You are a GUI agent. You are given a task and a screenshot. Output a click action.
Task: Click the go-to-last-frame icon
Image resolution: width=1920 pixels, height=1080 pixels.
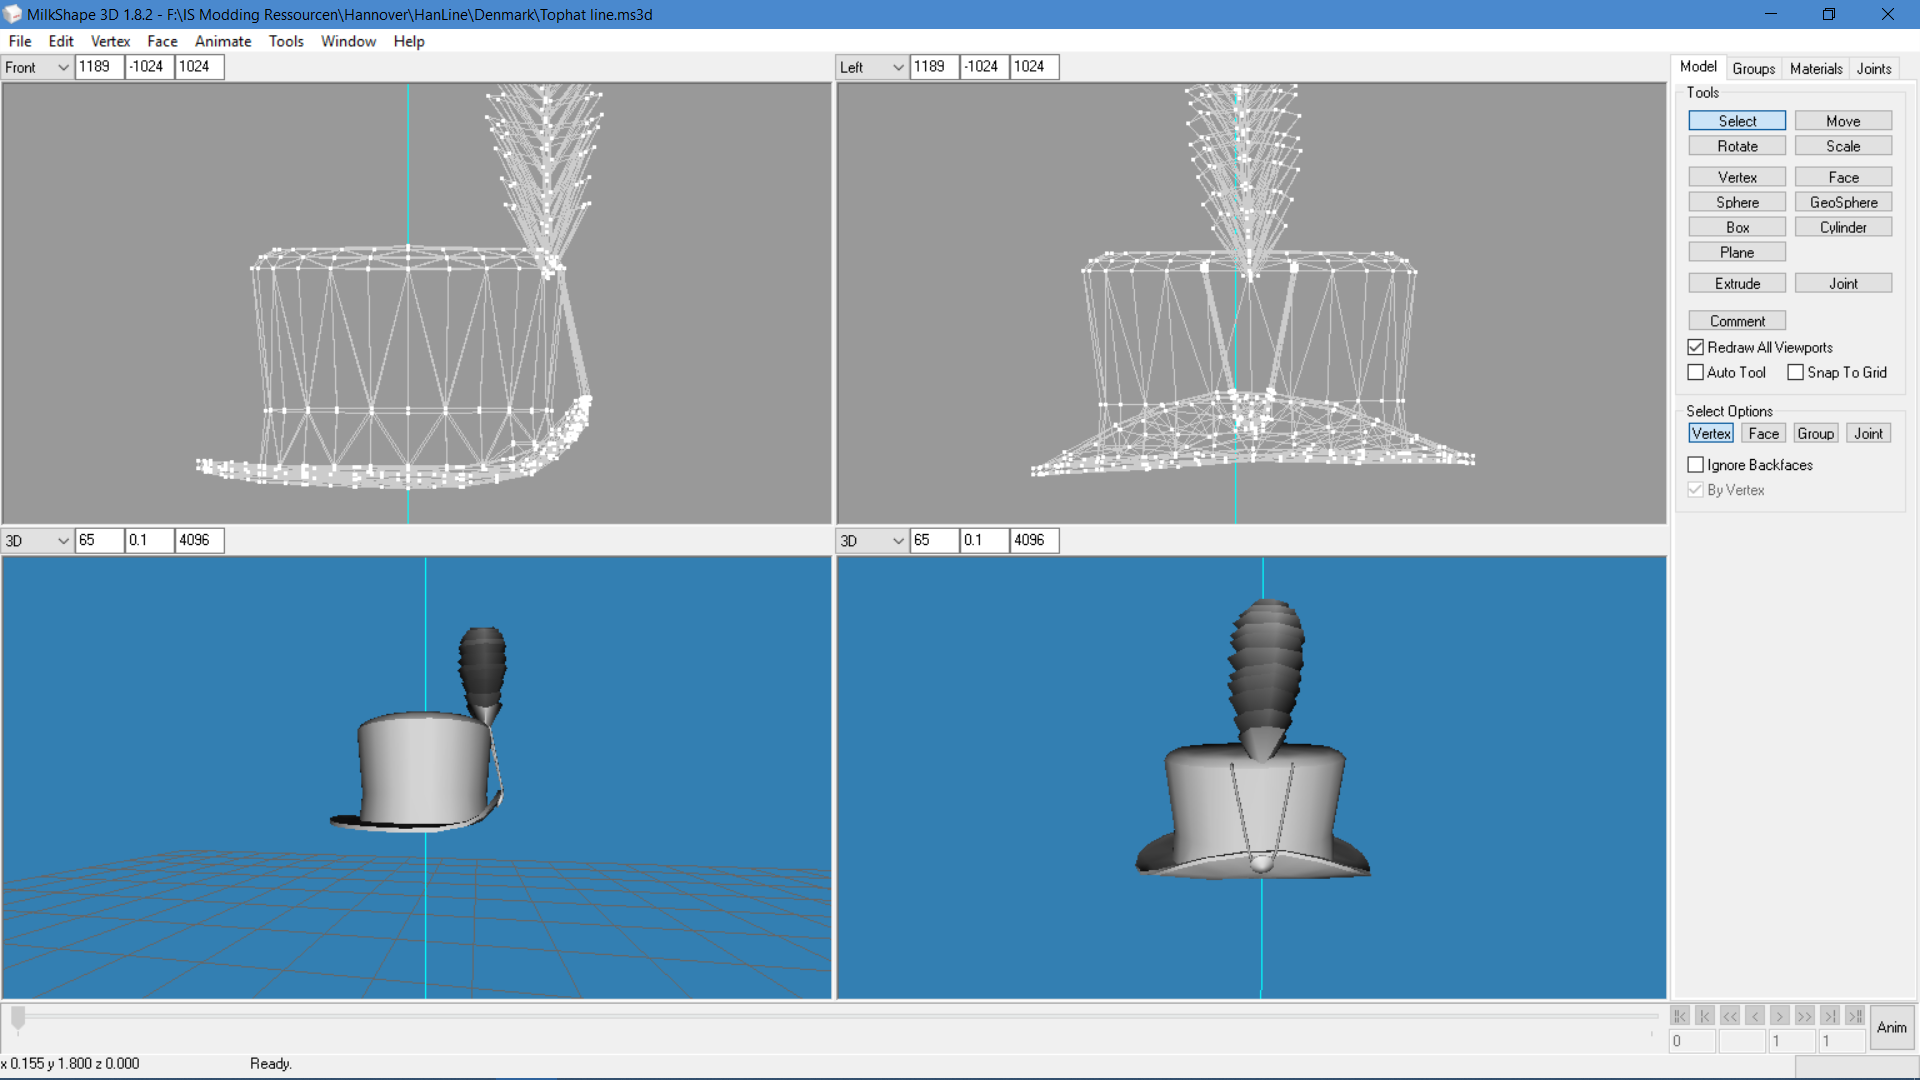(x=1830, y=1016)
